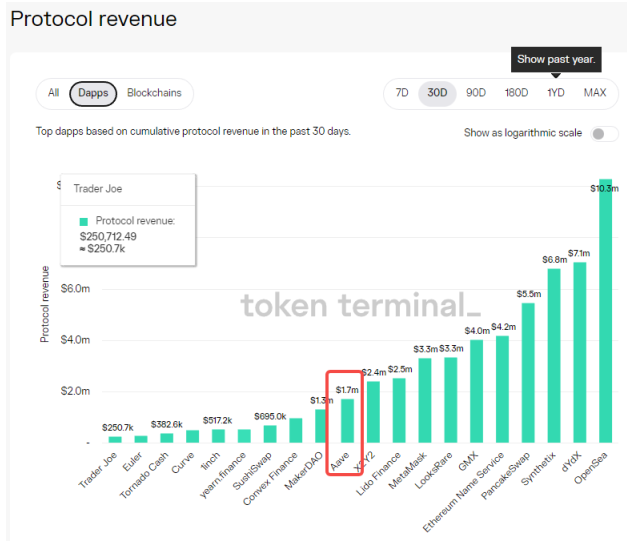Click the LooksRare revenue bar

click(451, 400)
